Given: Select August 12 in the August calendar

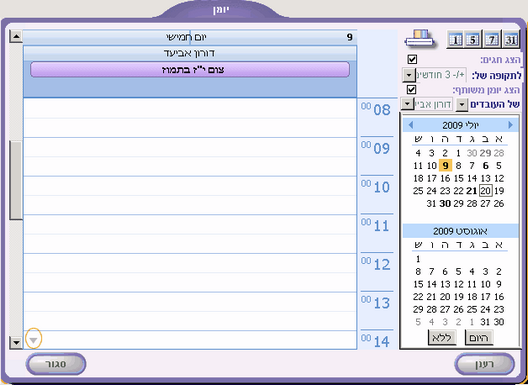Looking at the screenshot, I should [458, 284].
